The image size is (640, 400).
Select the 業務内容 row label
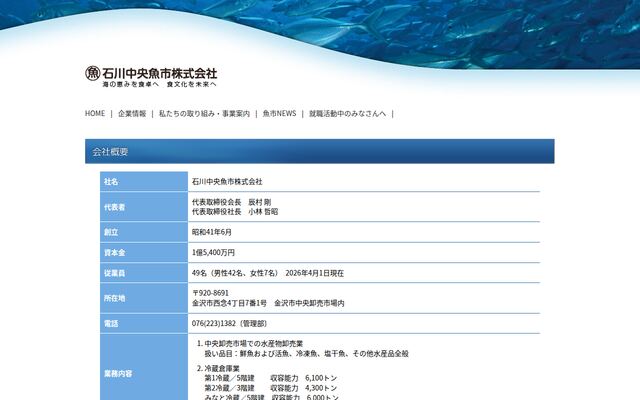coord(118,373)
